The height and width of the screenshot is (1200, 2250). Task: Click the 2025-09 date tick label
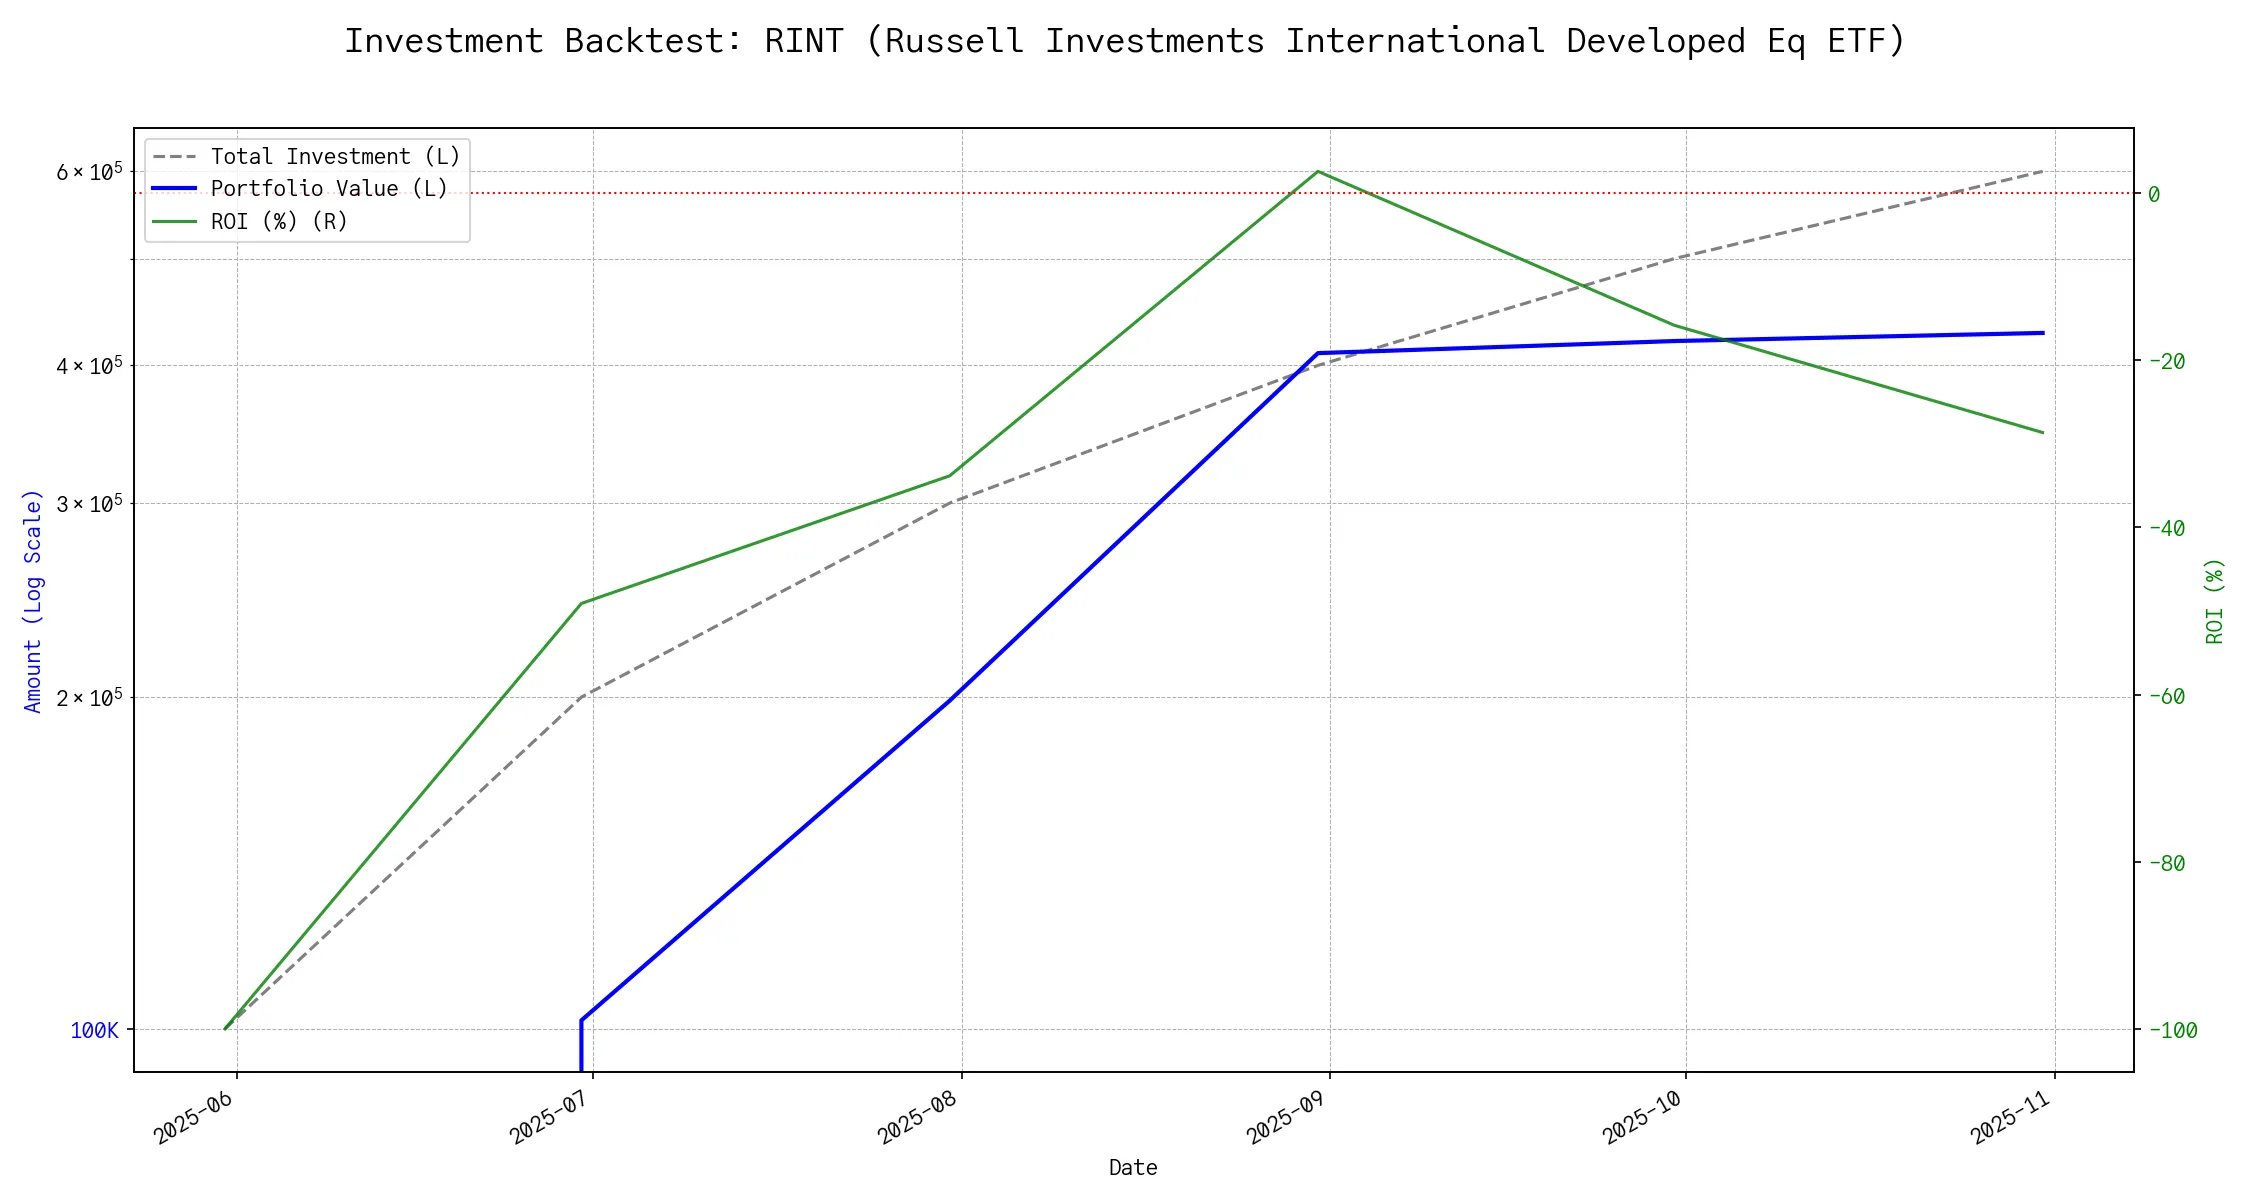1287,1116
